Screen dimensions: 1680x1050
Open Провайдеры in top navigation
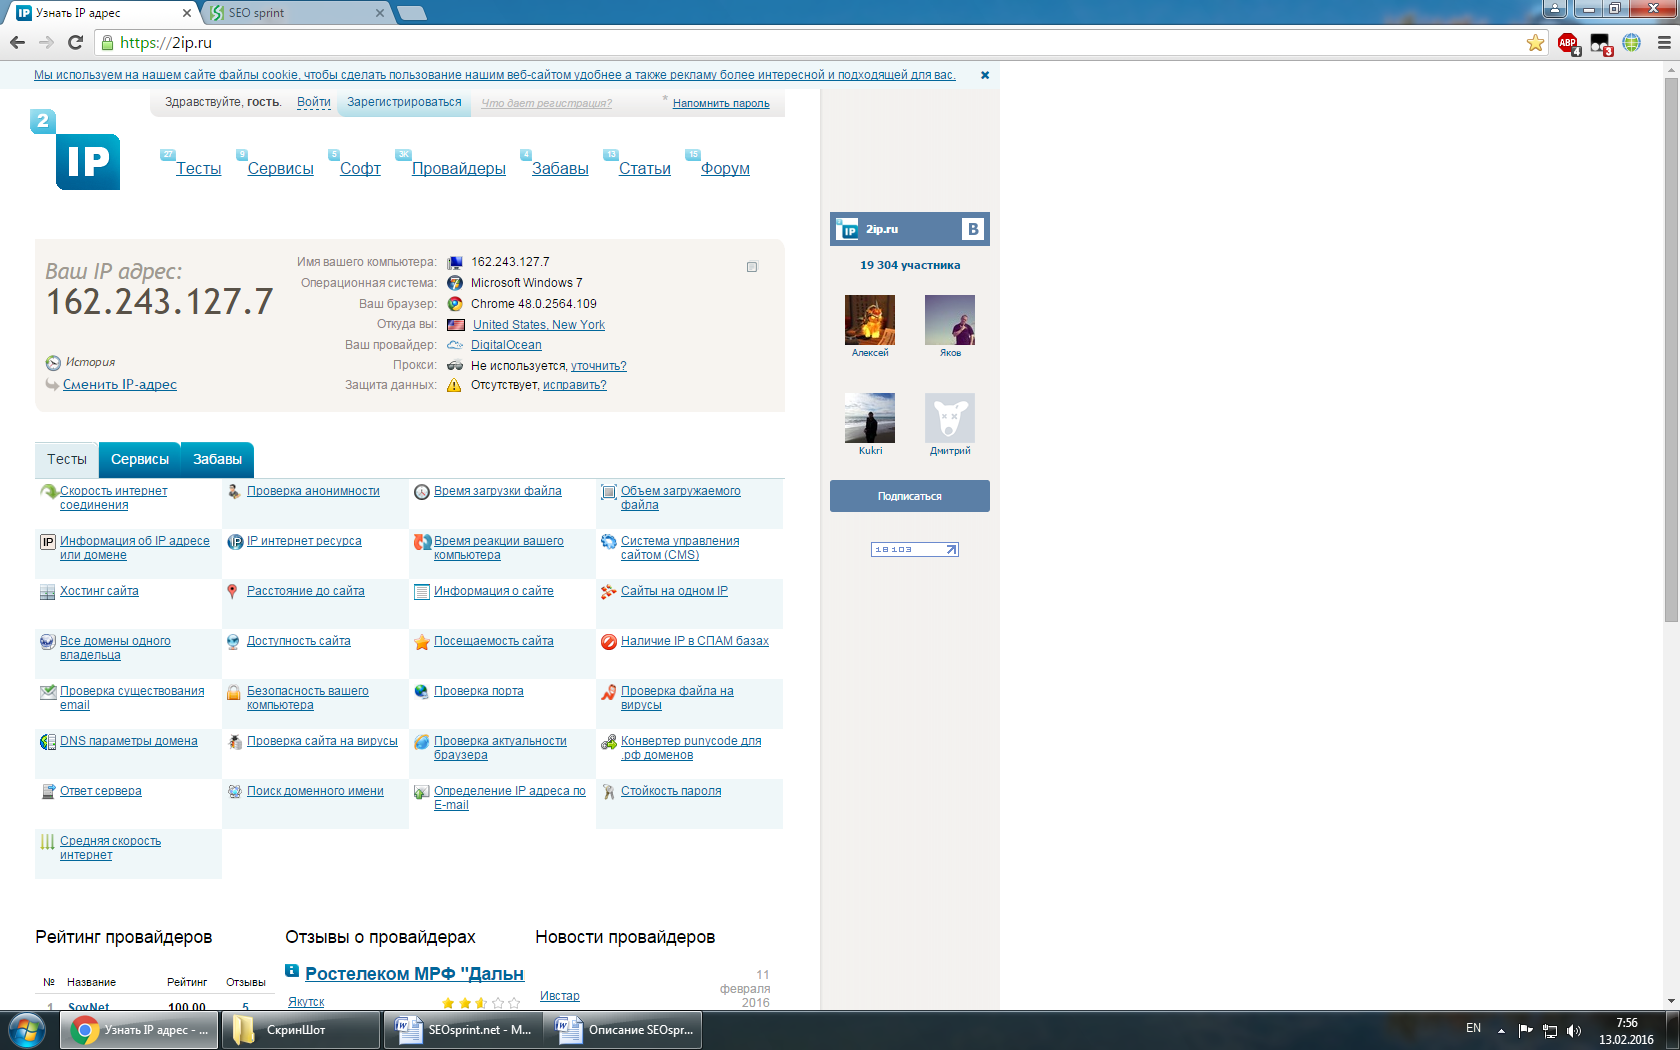coord(459,169)
